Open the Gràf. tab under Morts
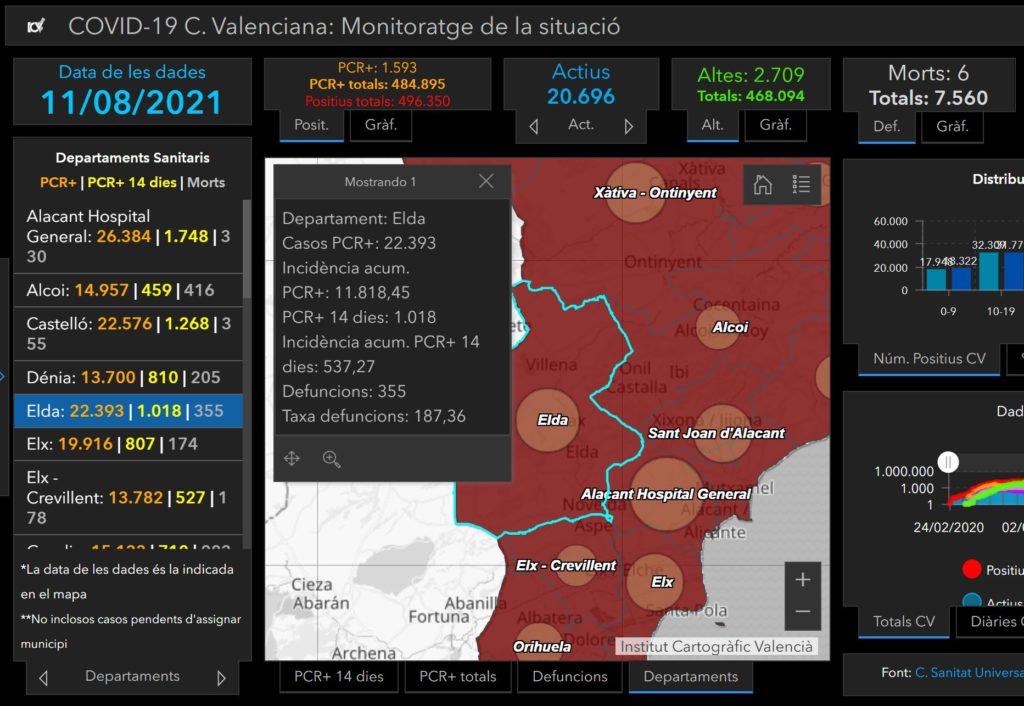This screenshot has width=1024, height=706. 952,127
